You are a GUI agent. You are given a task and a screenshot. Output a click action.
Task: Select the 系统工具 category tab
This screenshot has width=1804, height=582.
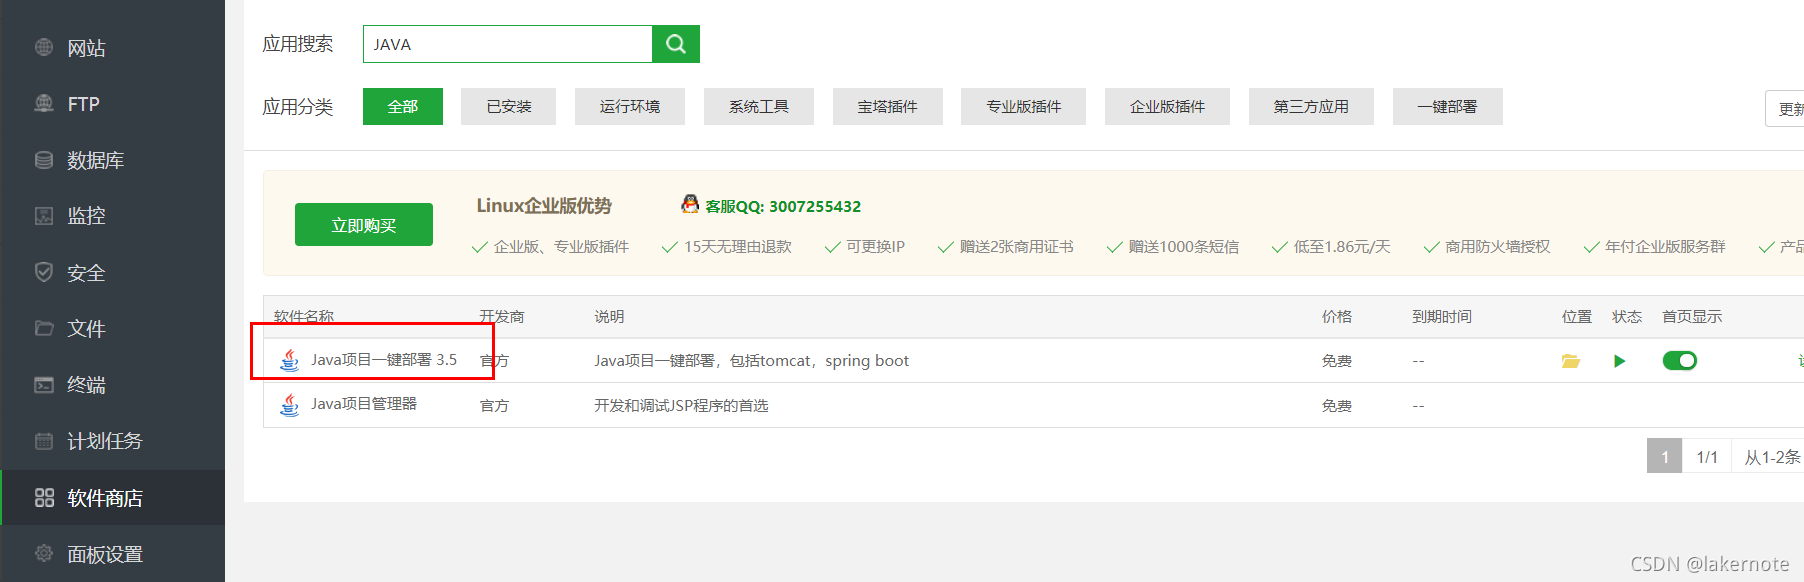point(759,106)
